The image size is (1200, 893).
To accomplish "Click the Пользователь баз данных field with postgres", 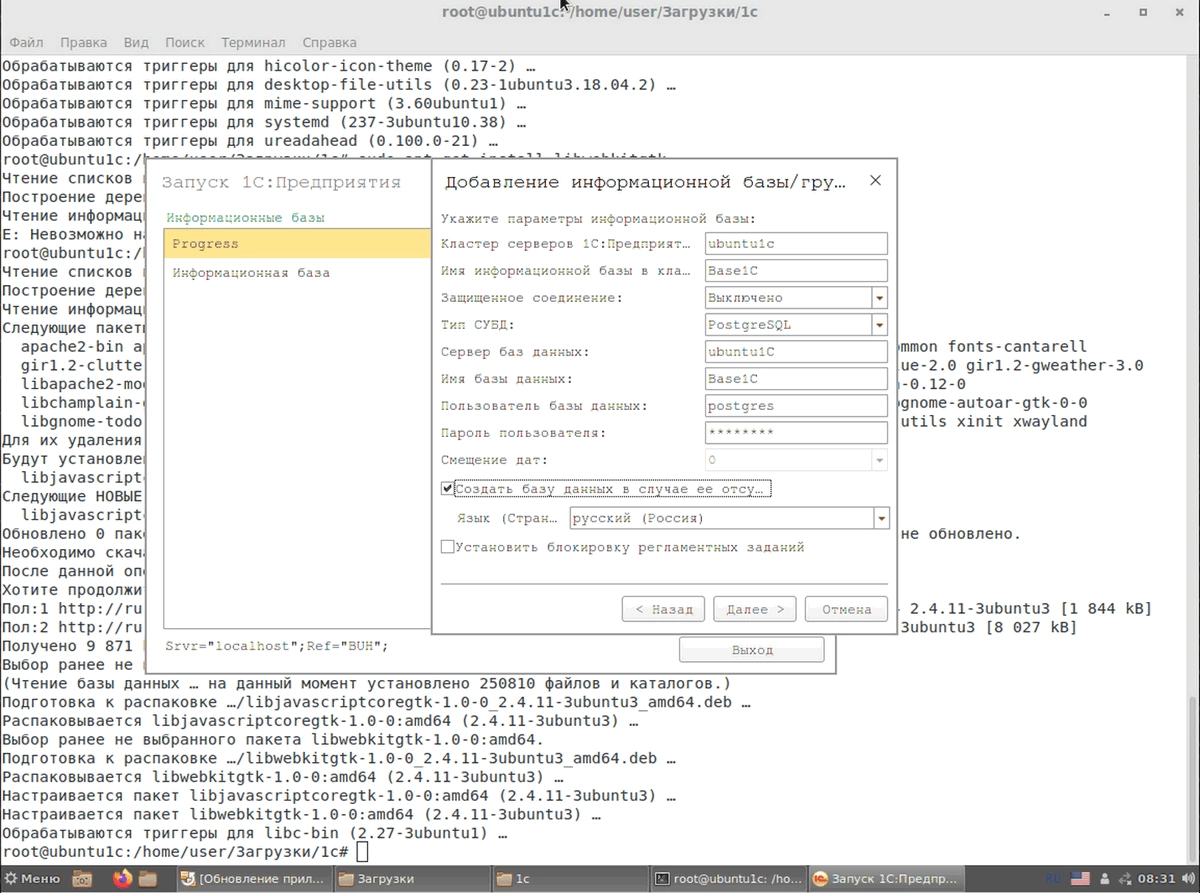I will pos(796,406).
